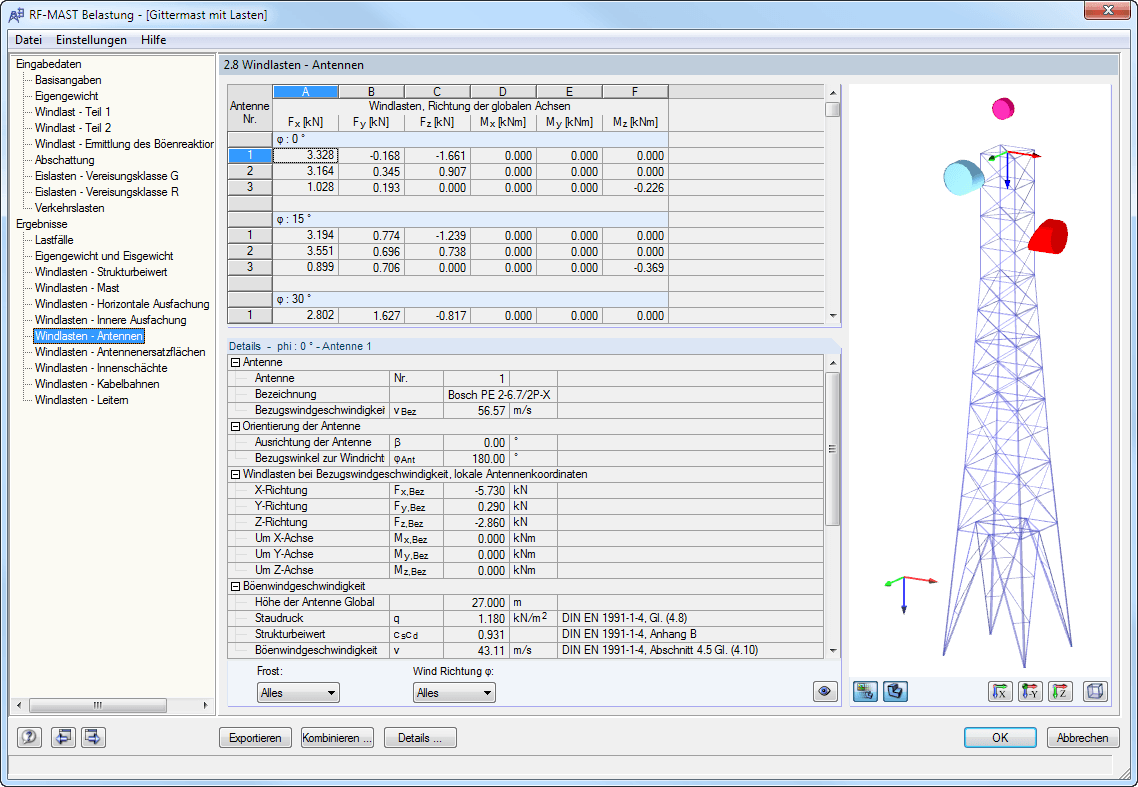Open the Wind Richtung φ dropdown
1138x787 pixels.
coord(454,693)
